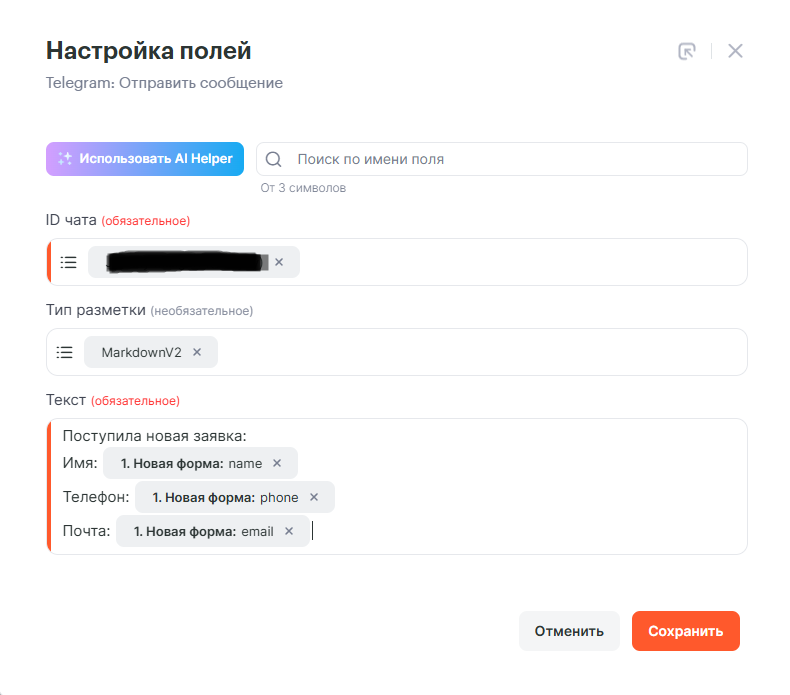Click the Новая форма name chip
This screenshot has height=695, width=790.
[190, 463]
